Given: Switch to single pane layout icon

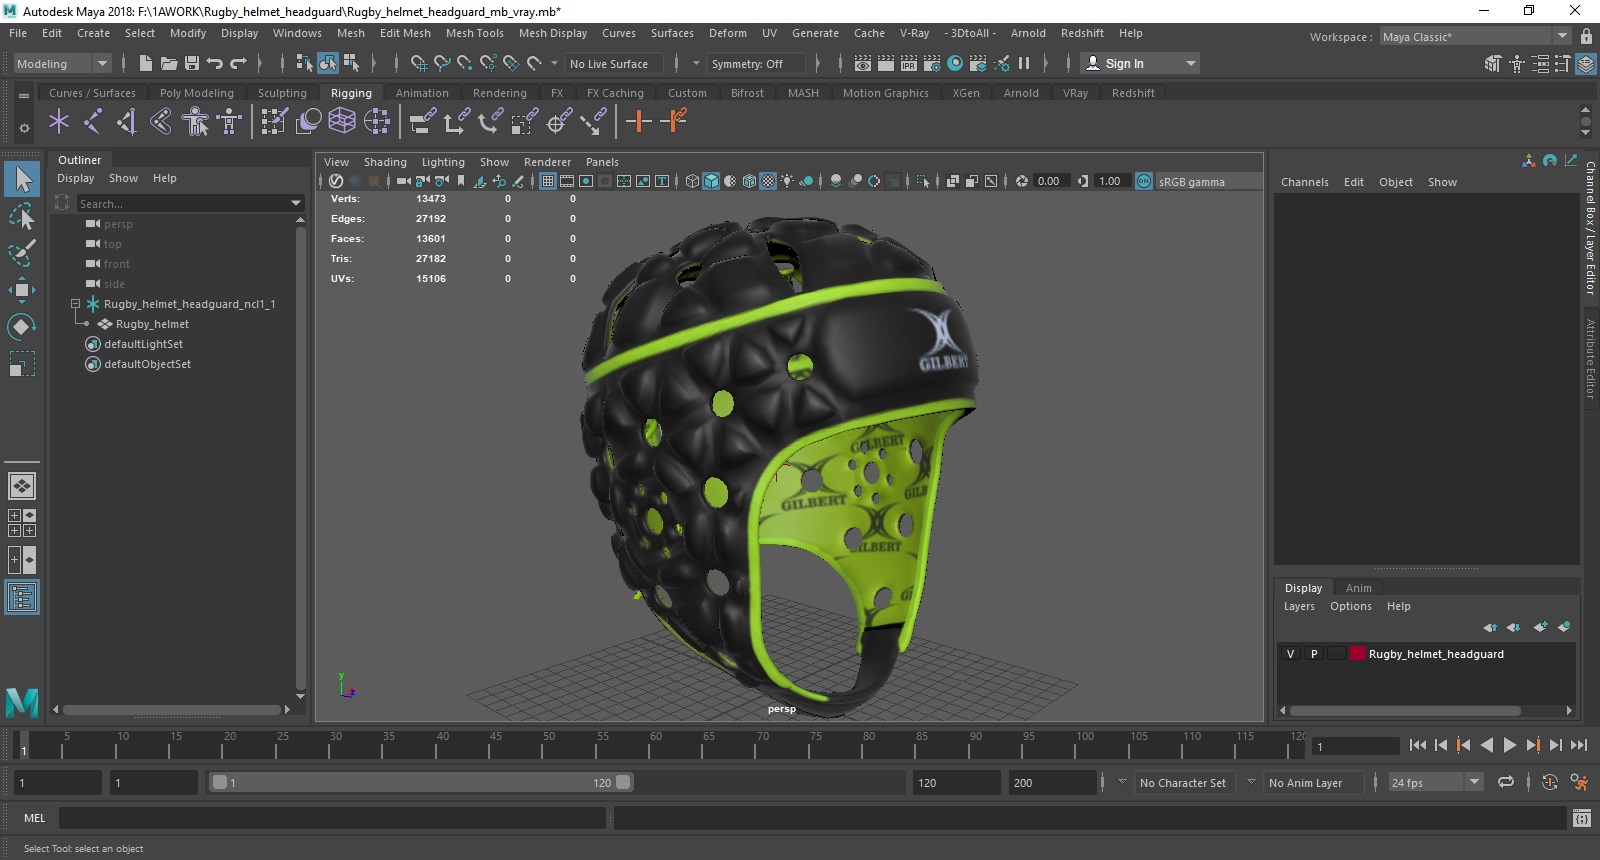Looking at the screenshot, I should 22,486.
